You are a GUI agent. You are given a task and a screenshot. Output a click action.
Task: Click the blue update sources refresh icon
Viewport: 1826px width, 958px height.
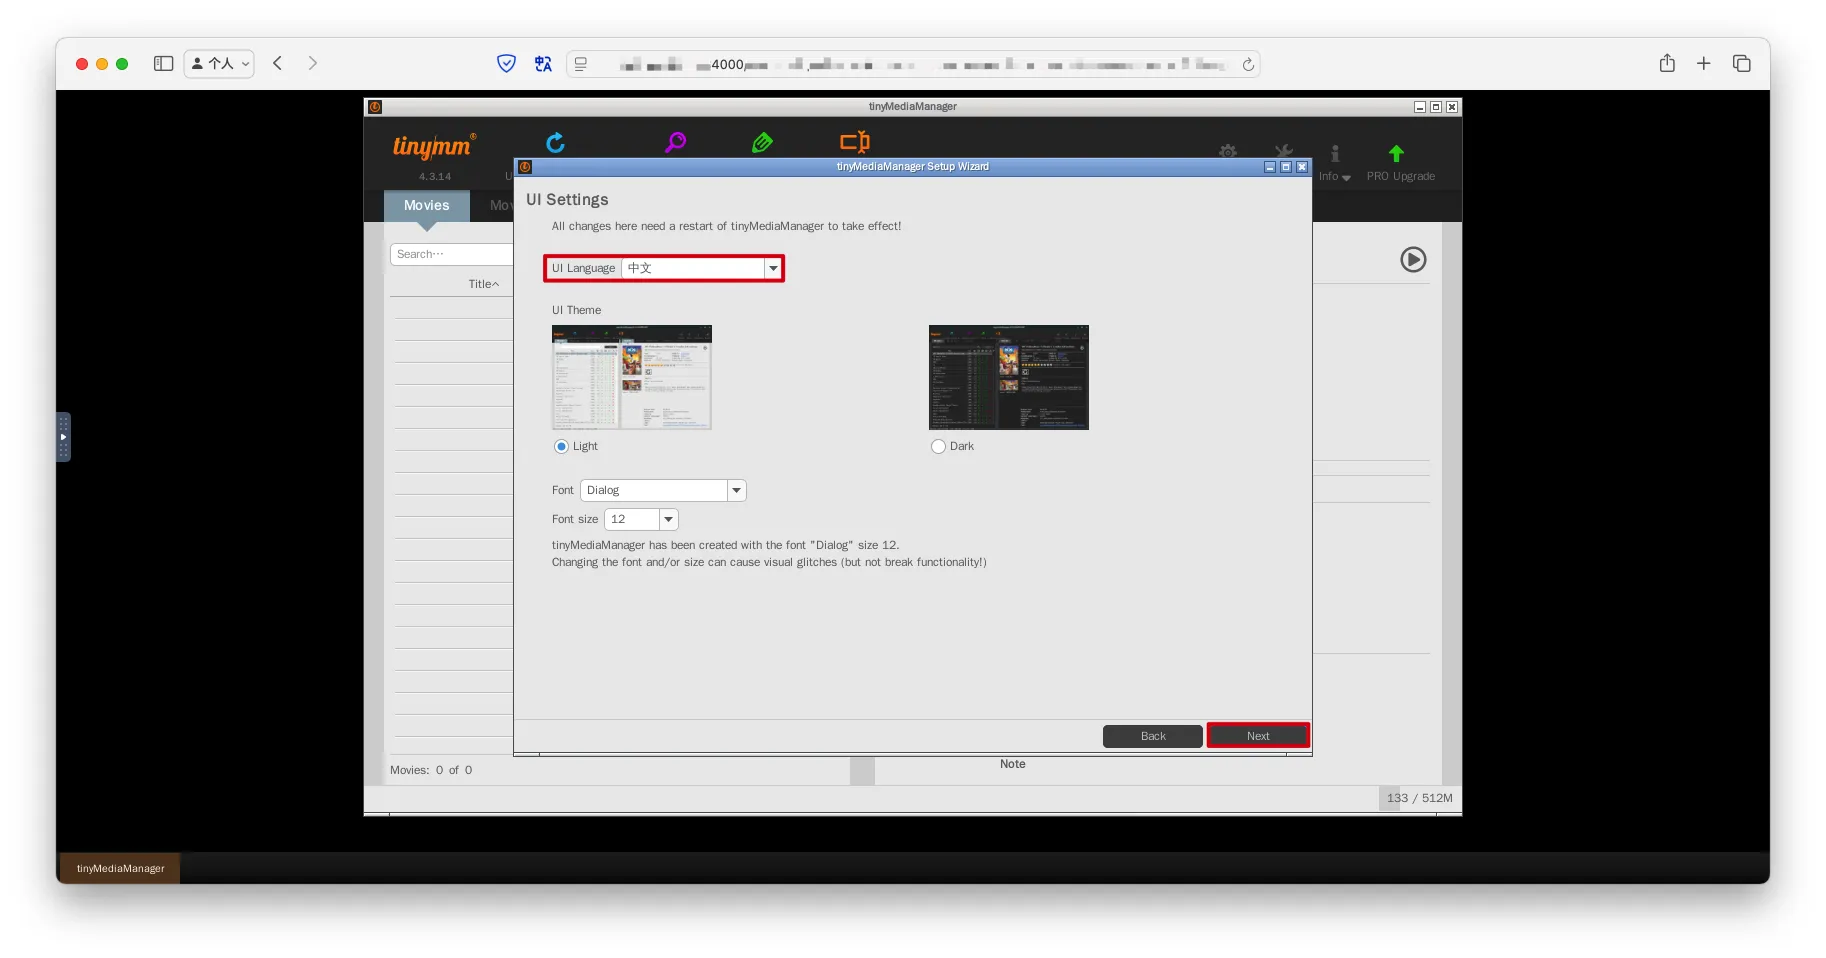point(555,143)
